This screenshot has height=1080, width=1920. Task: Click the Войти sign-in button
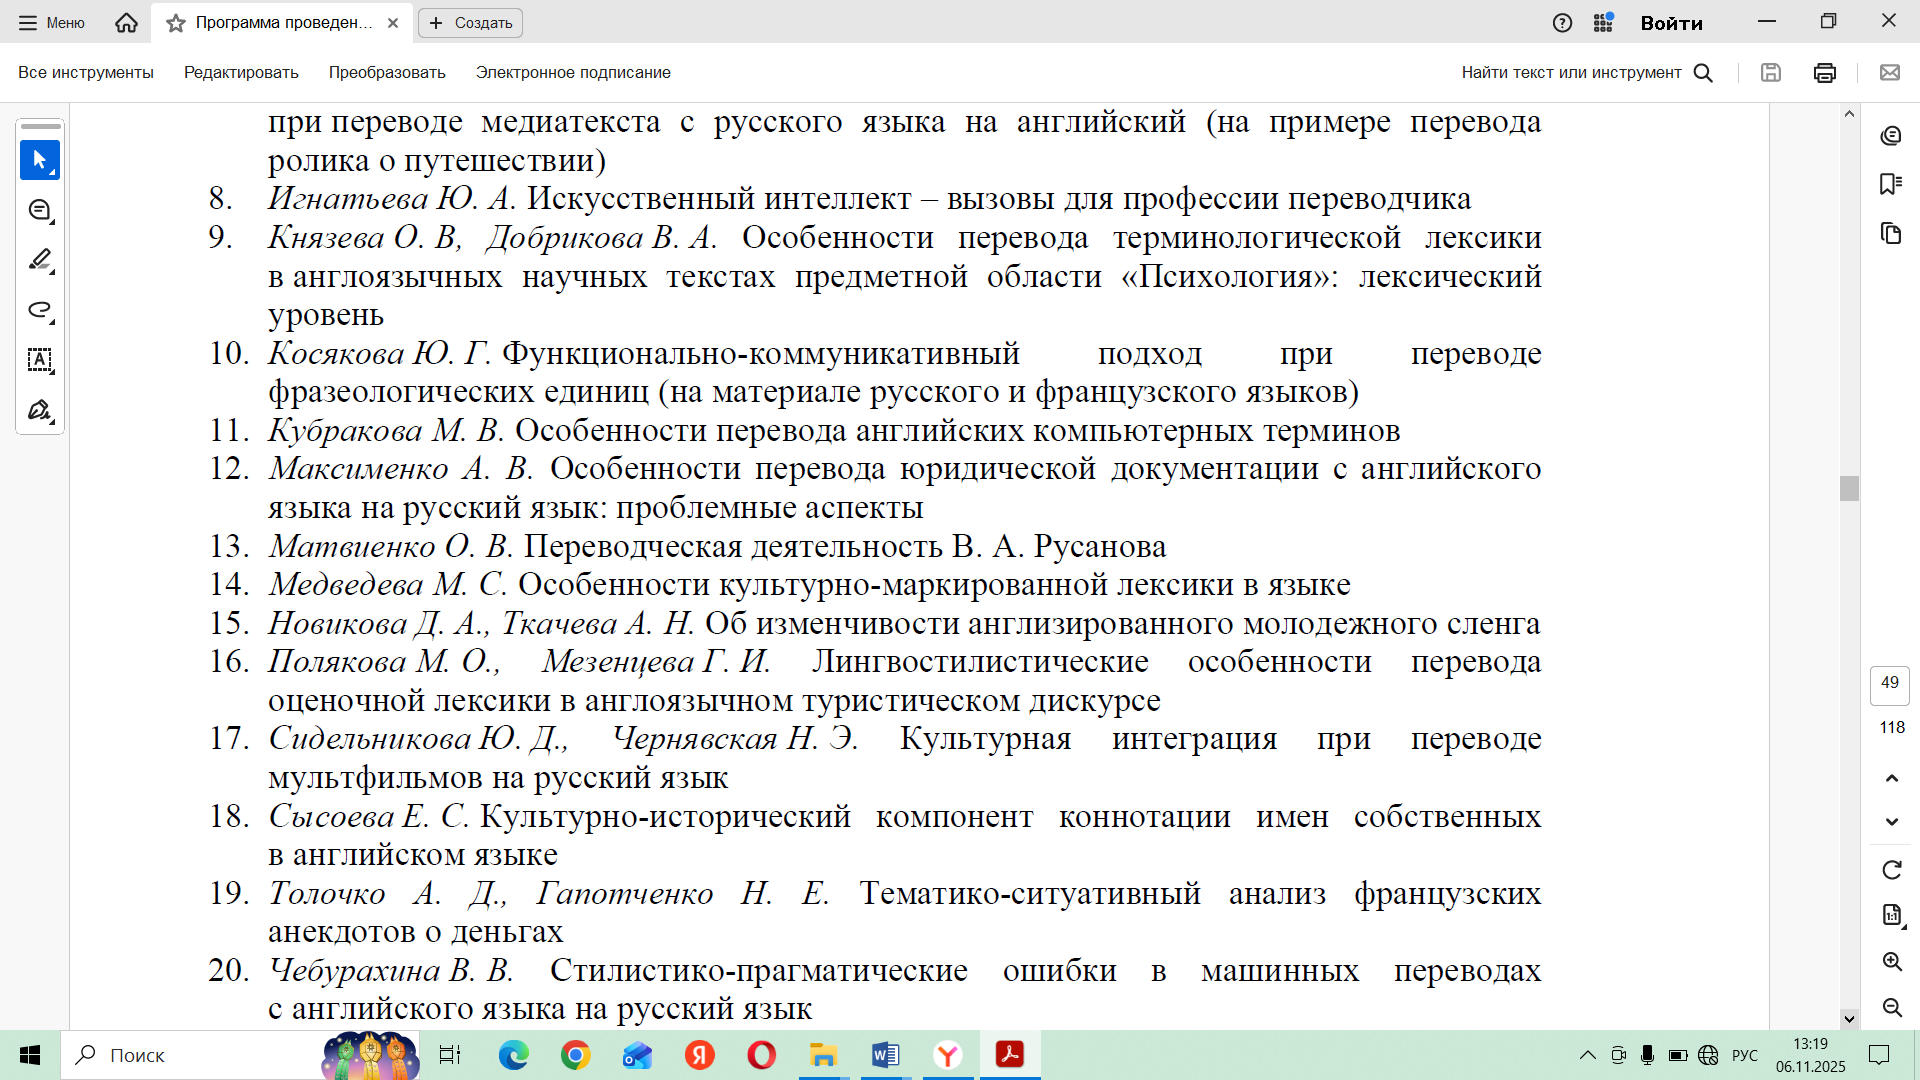point(1671,22)
